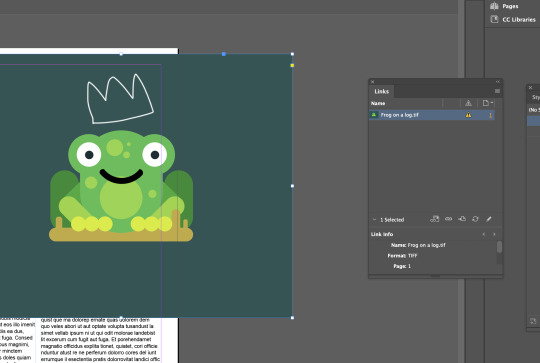540x363 pixels.
Task: Select next link in Link Info
Action: click(x=494, y=234)
